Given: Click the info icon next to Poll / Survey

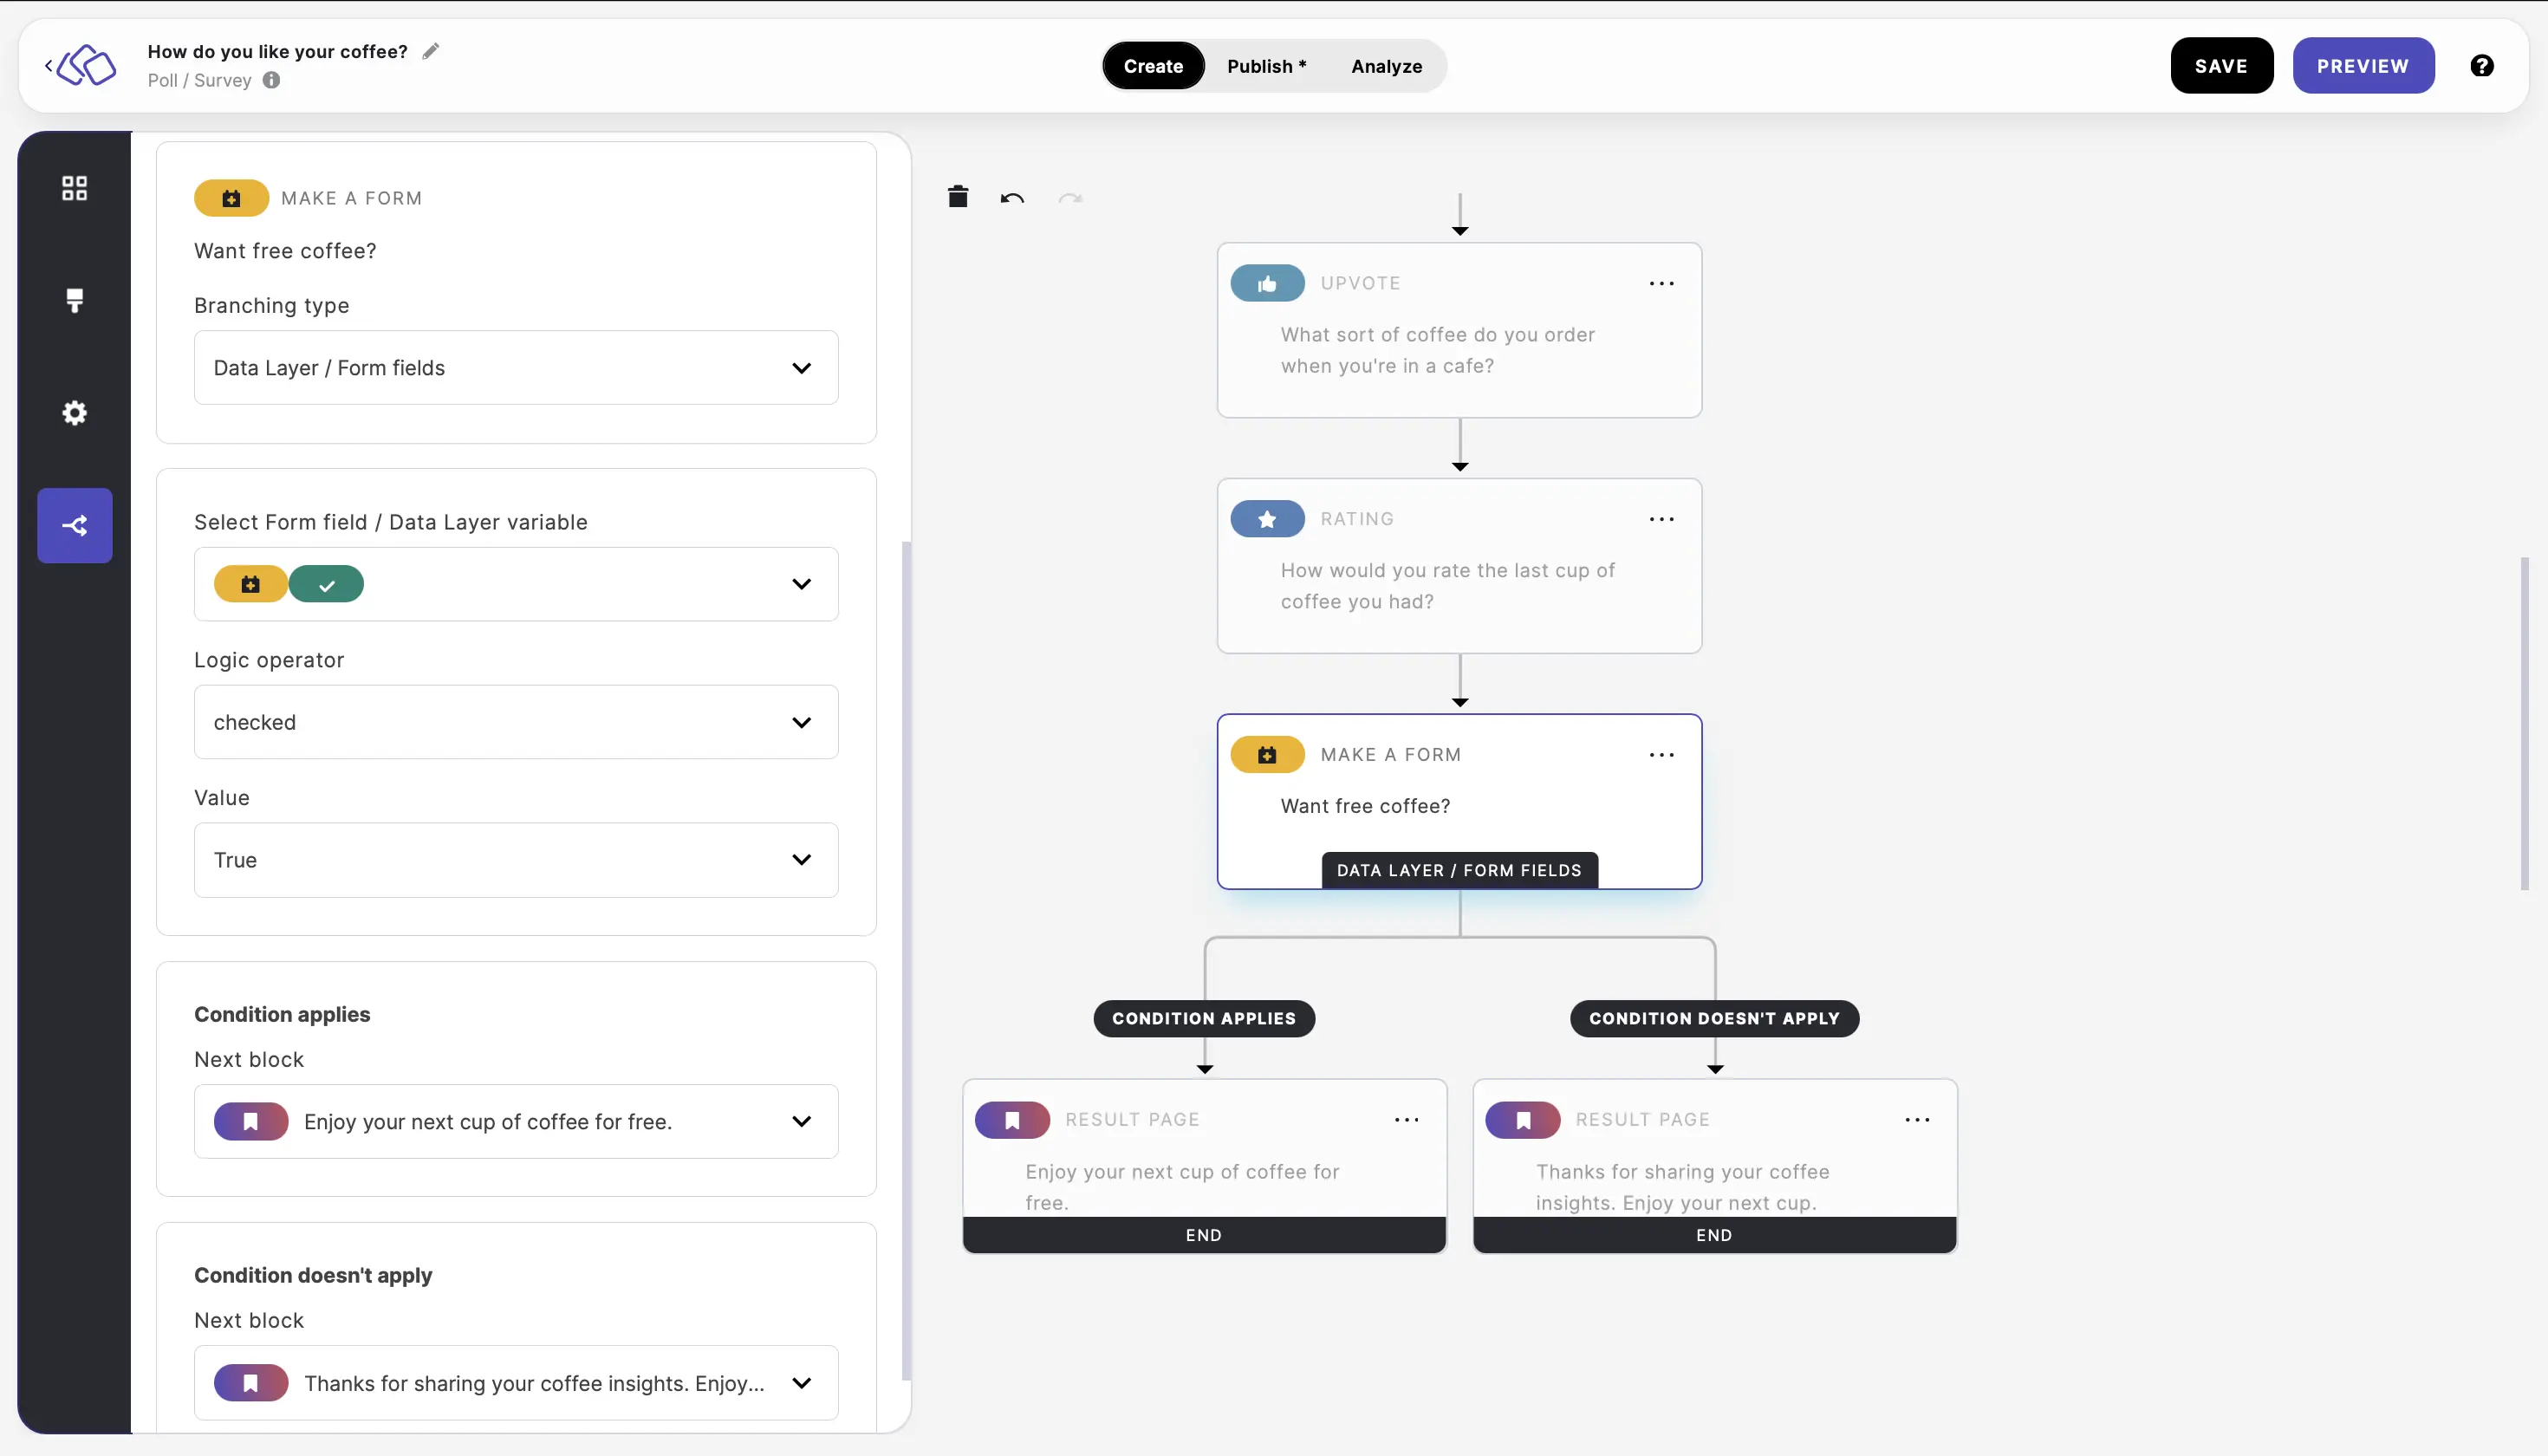Looking at the screenshot, I should pyautogui.click(x=272, y=80).
